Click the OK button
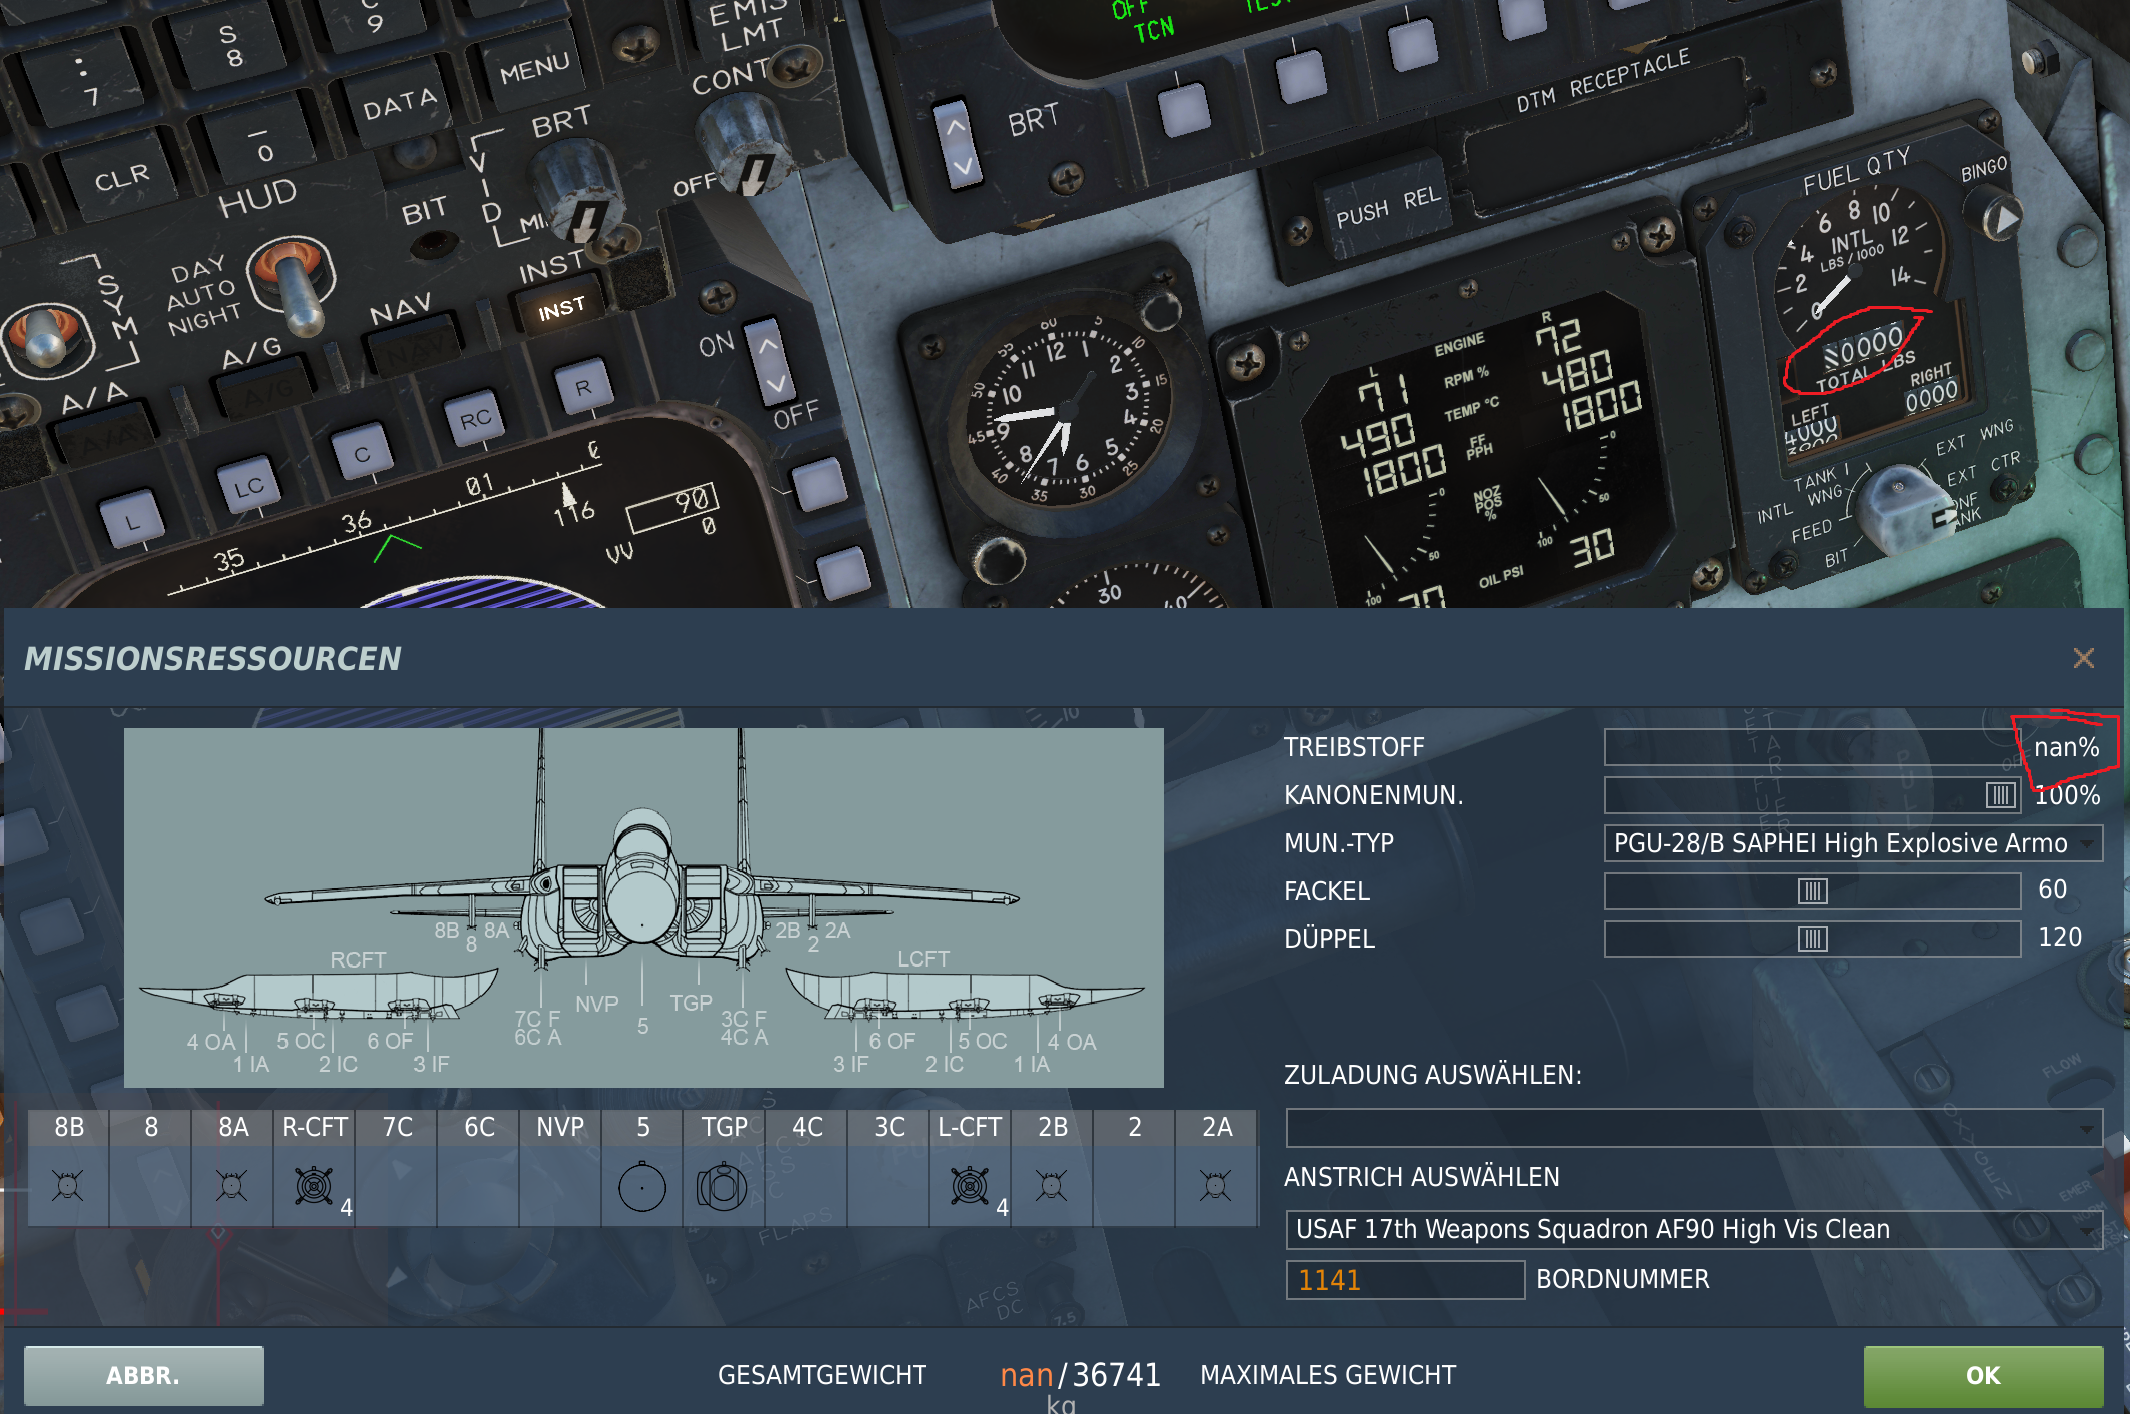The width and height of the screenshot is (2130, 1414). click(1982, 1375)
